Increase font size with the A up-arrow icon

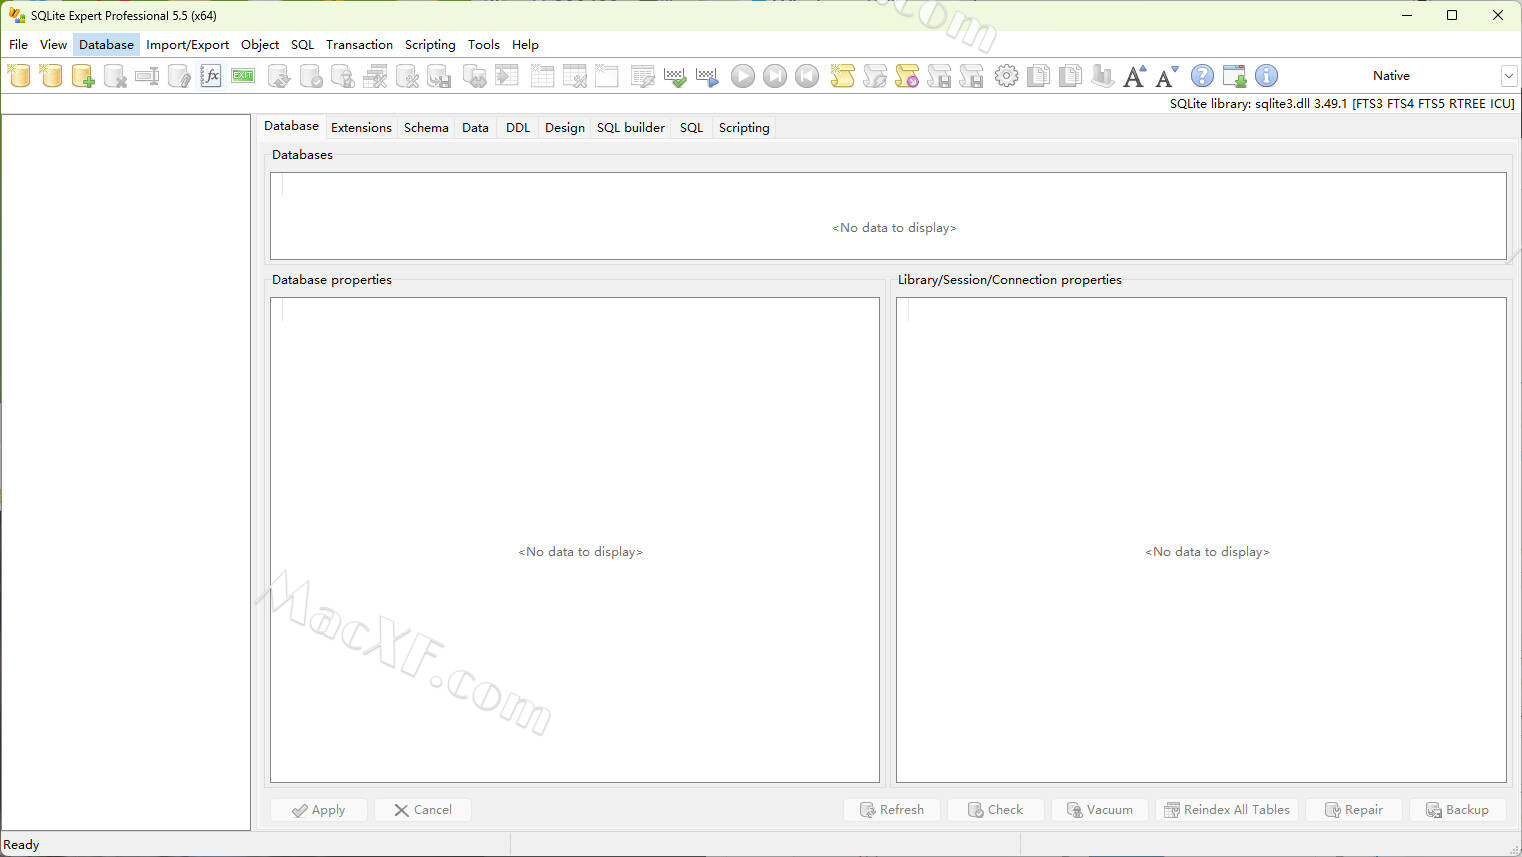coord(1135,76)
